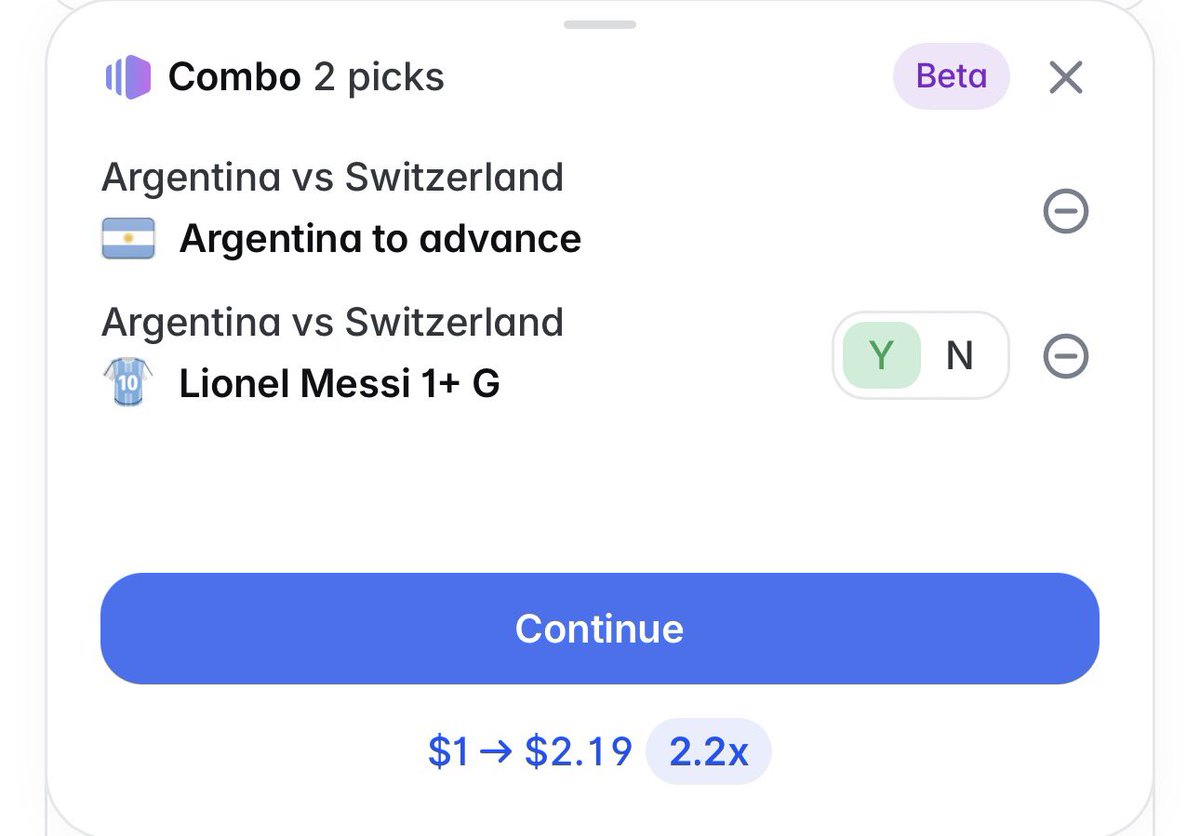
Task: Click the purple Combo stack icon
Action: [128, 77]
